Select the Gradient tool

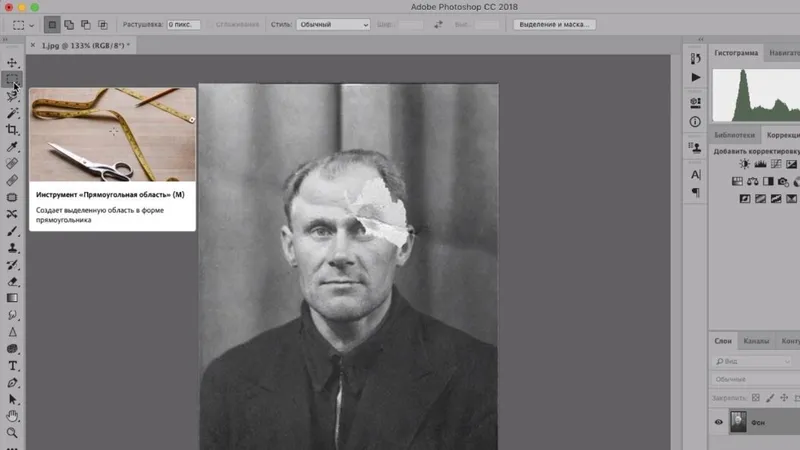tap(12, 298)
